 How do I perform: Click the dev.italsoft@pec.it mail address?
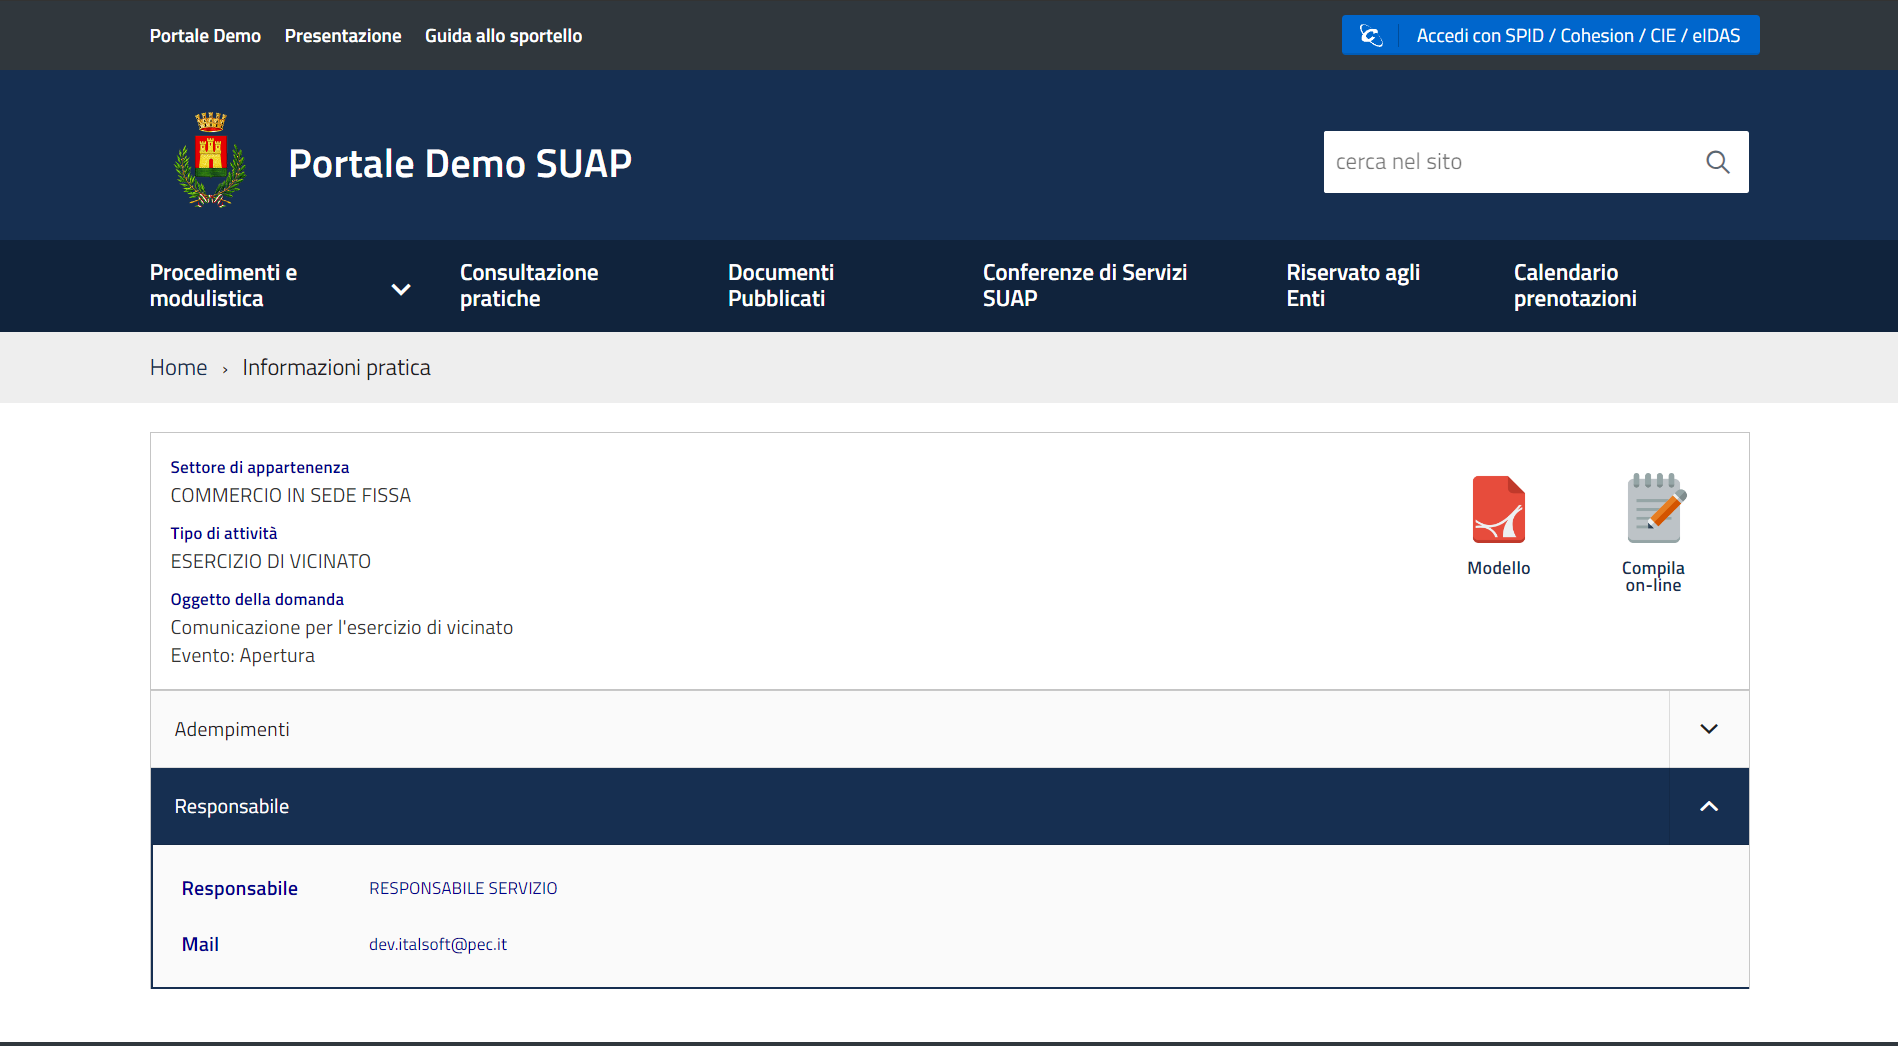438,945
